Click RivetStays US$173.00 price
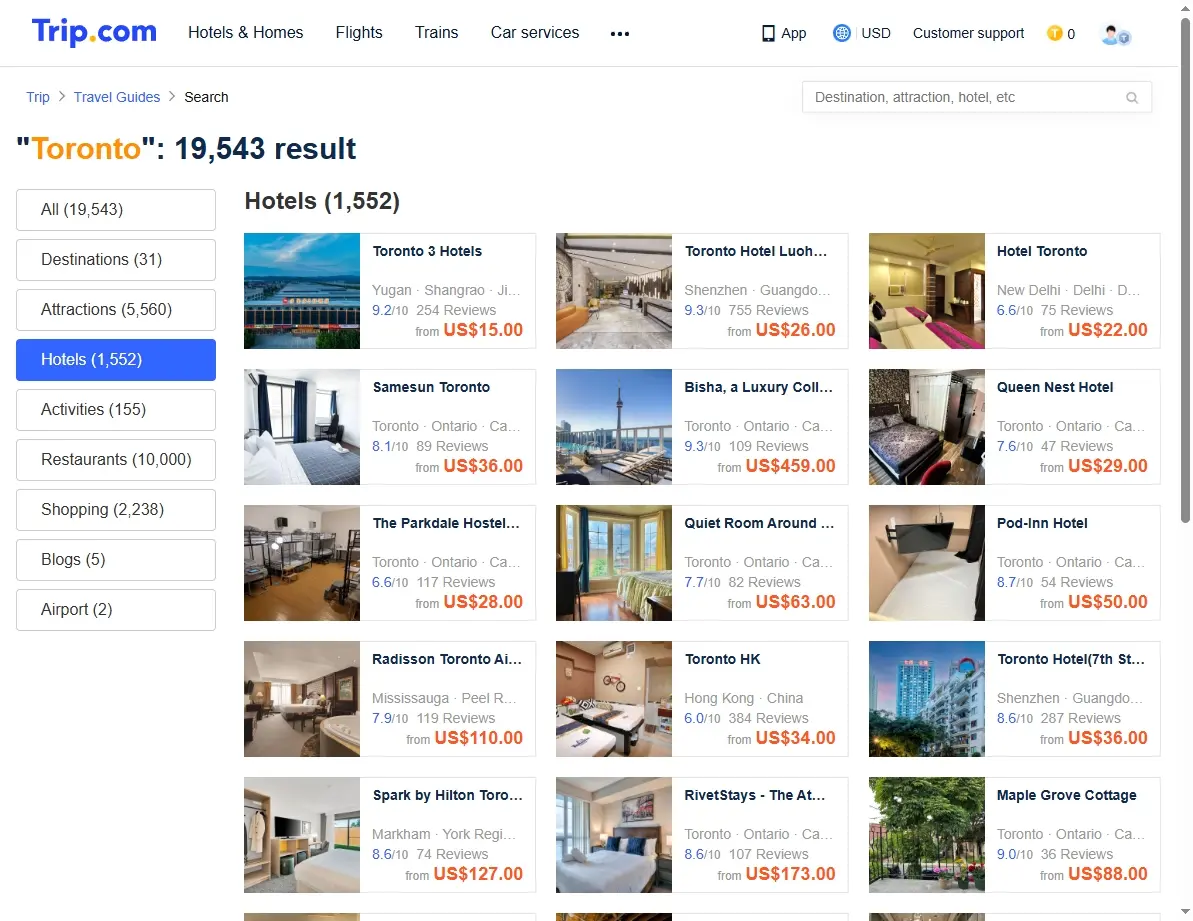 [x=791, y=875]
